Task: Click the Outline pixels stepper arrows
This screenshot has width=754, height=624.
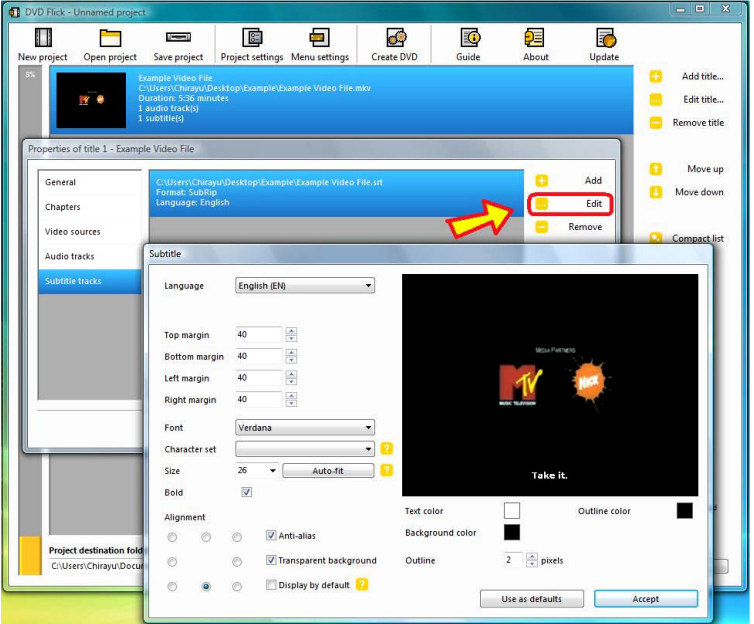Action: coord(532,560)
